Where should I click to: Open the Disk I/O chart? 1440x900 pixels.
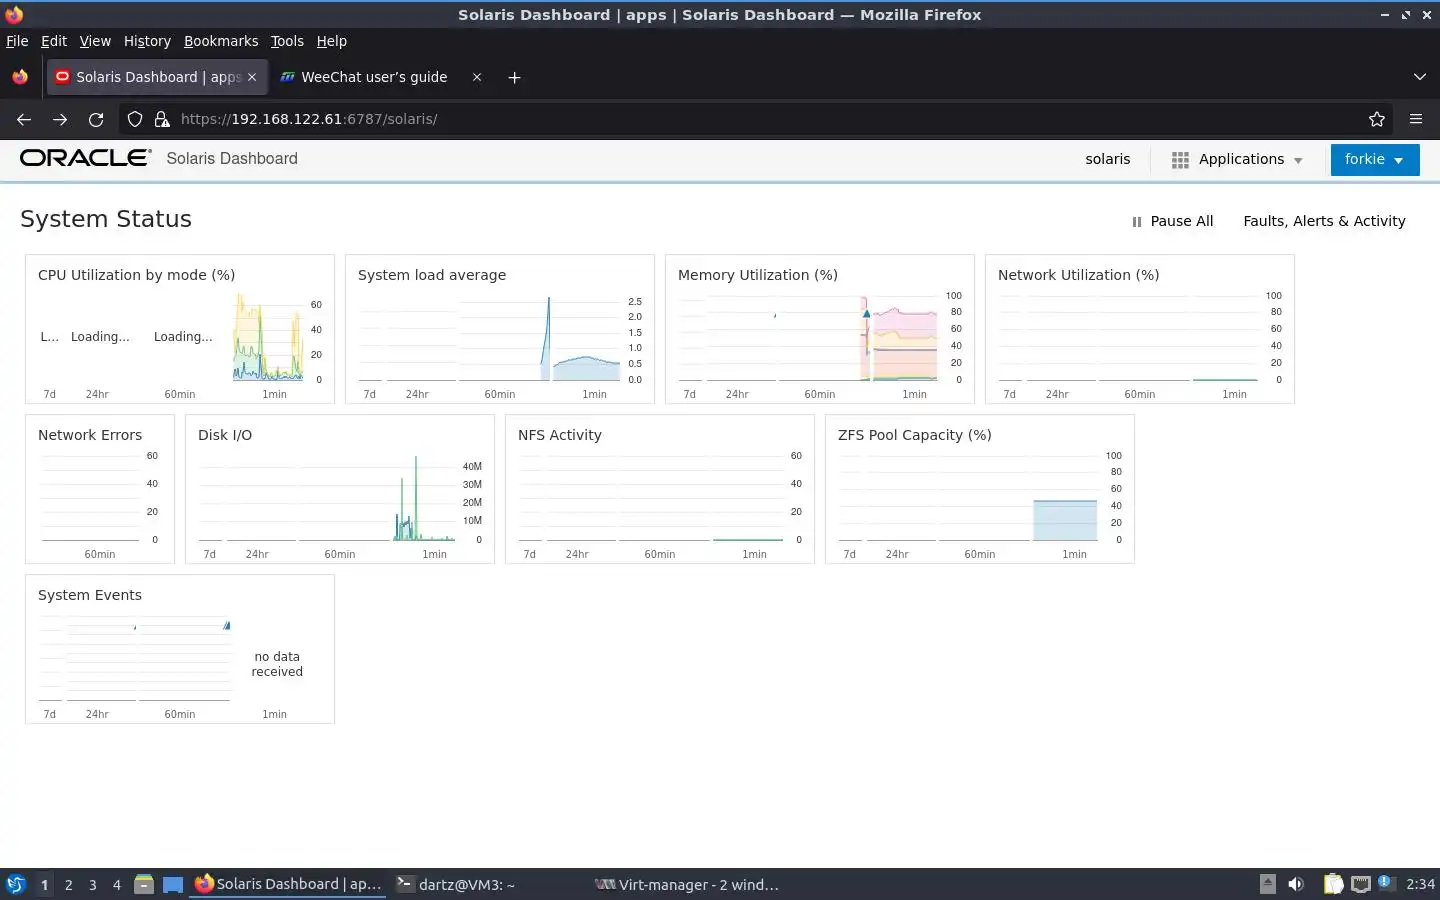pyautogui.click(x=340, y=489)
